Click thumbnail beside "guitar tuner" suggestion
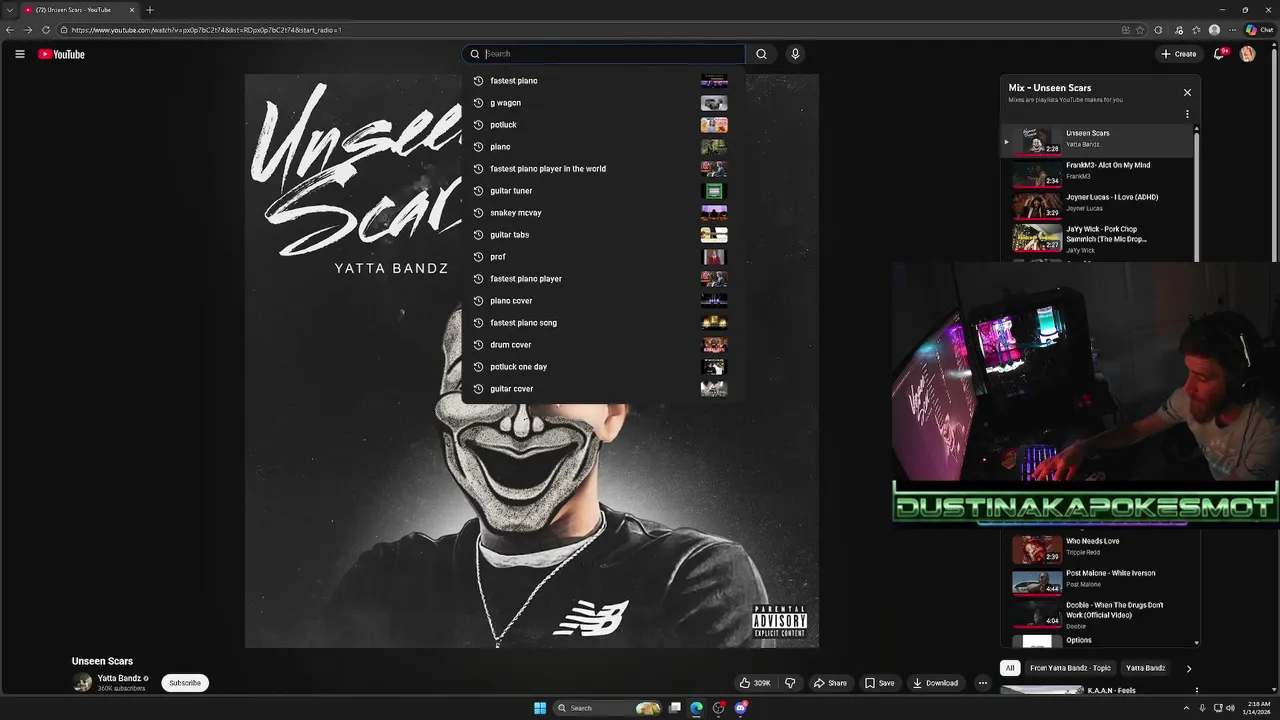The height and width of the screenshot is (720, 1280). coord(714,191)
